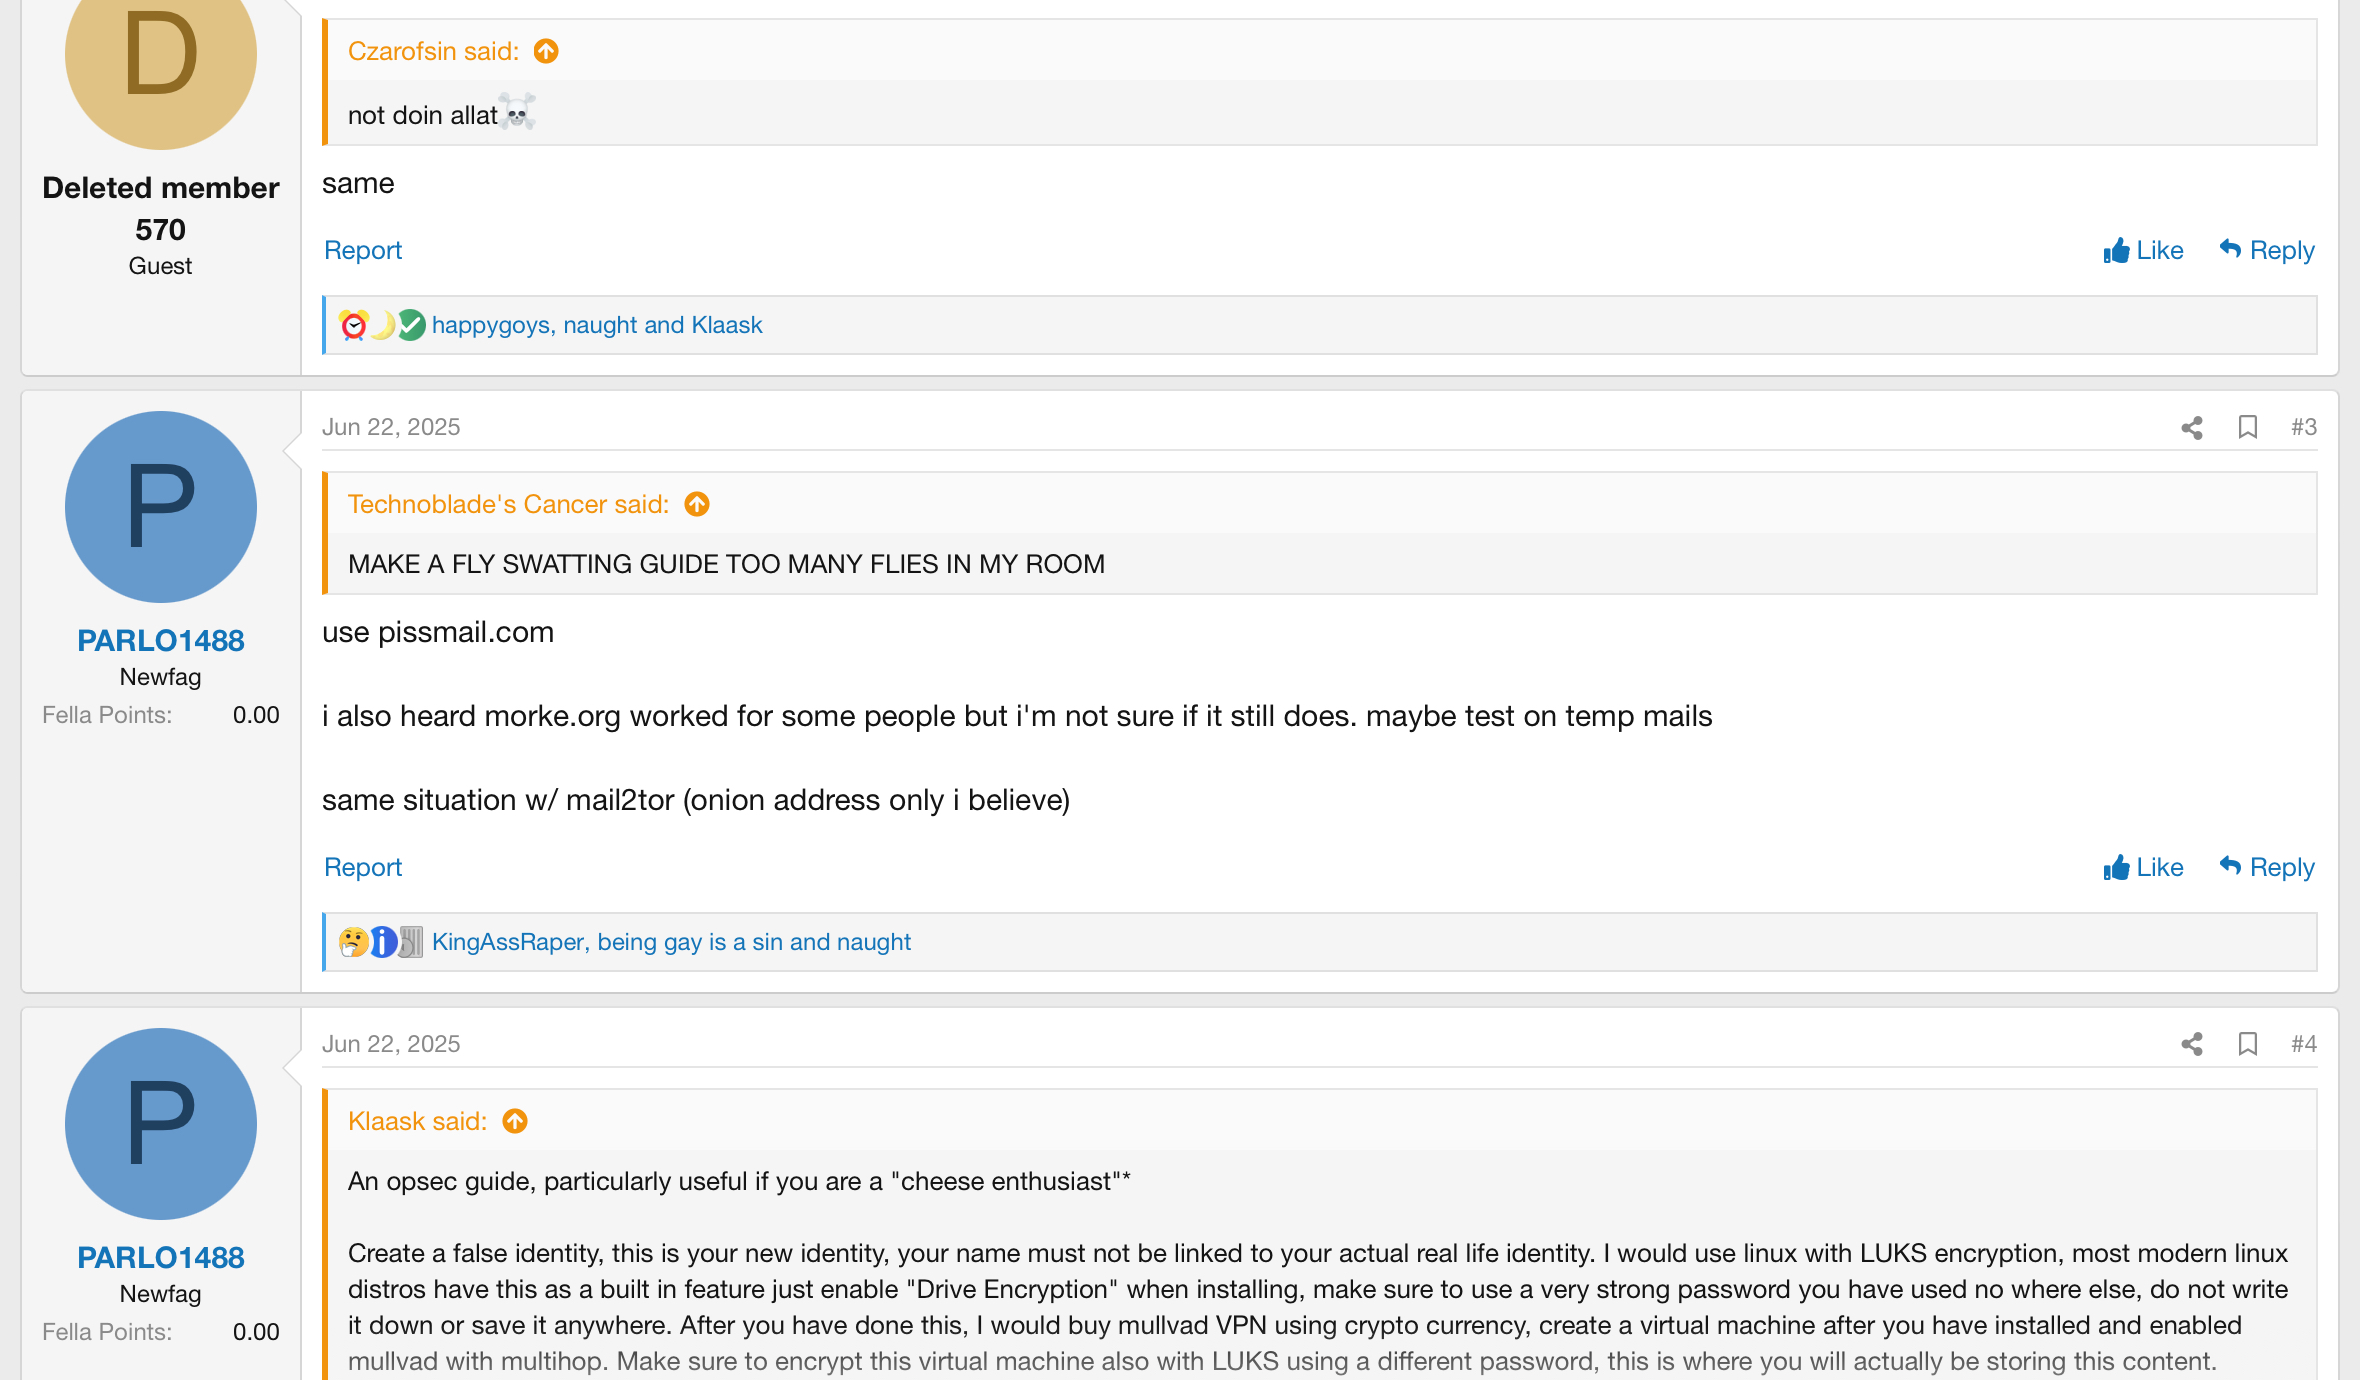This screenshot has width=2360, height=1380.
Task: Open PARLO1488 profile name in post #3
Action: pyautogui.click(x=161, y=640)
